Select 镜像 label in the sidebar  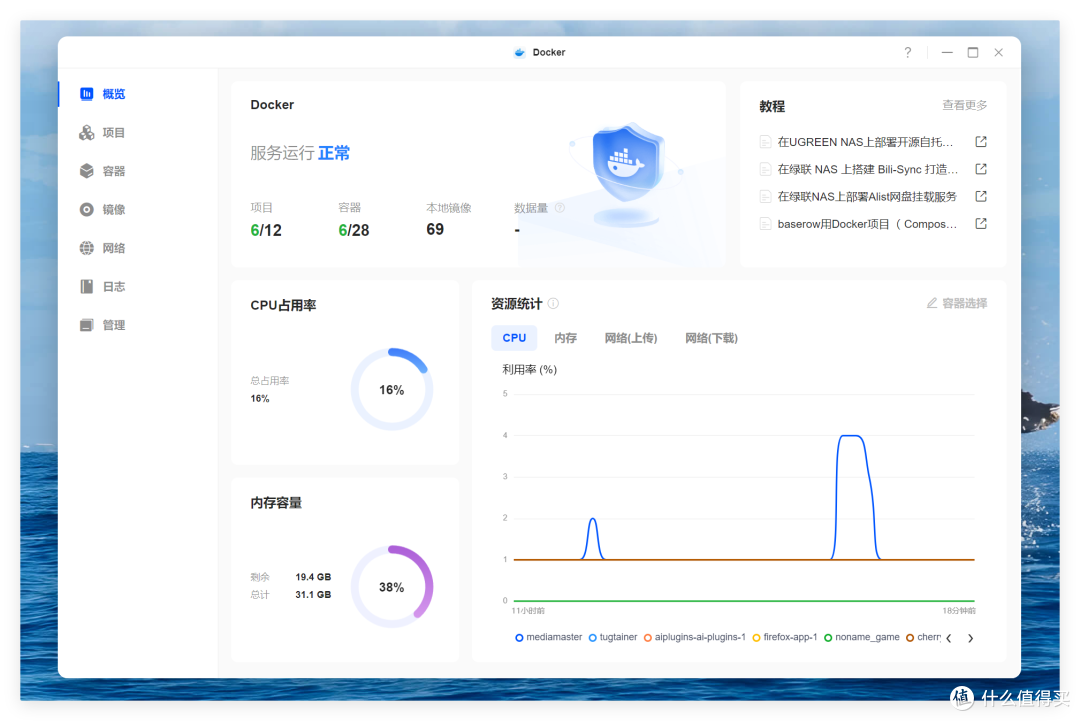coord(114,209)
